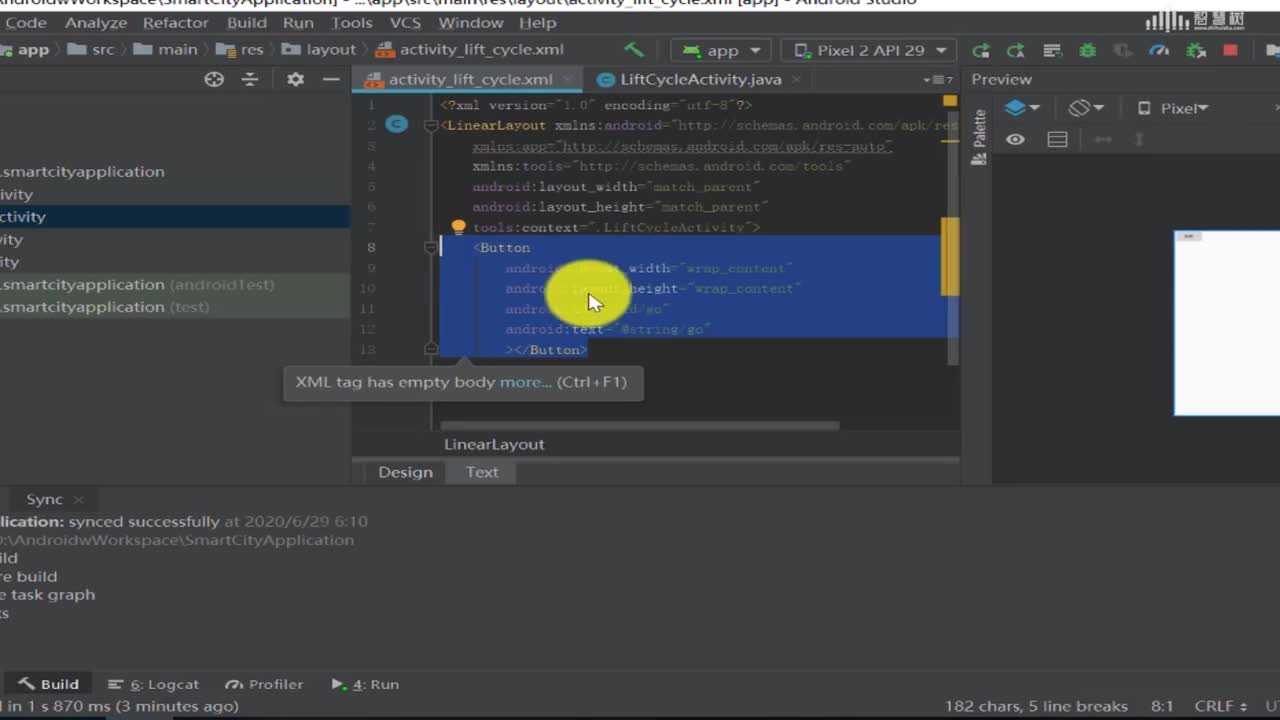Click the main breadcrumb folder

pos(165,49)
